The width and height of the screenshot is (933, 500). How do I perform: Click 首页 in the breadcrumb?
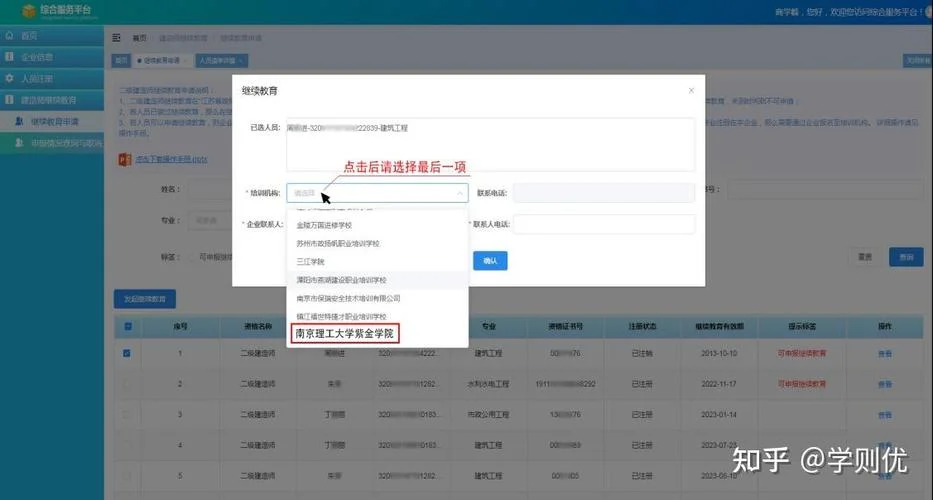pyautogui.click(x=139, y=38)
